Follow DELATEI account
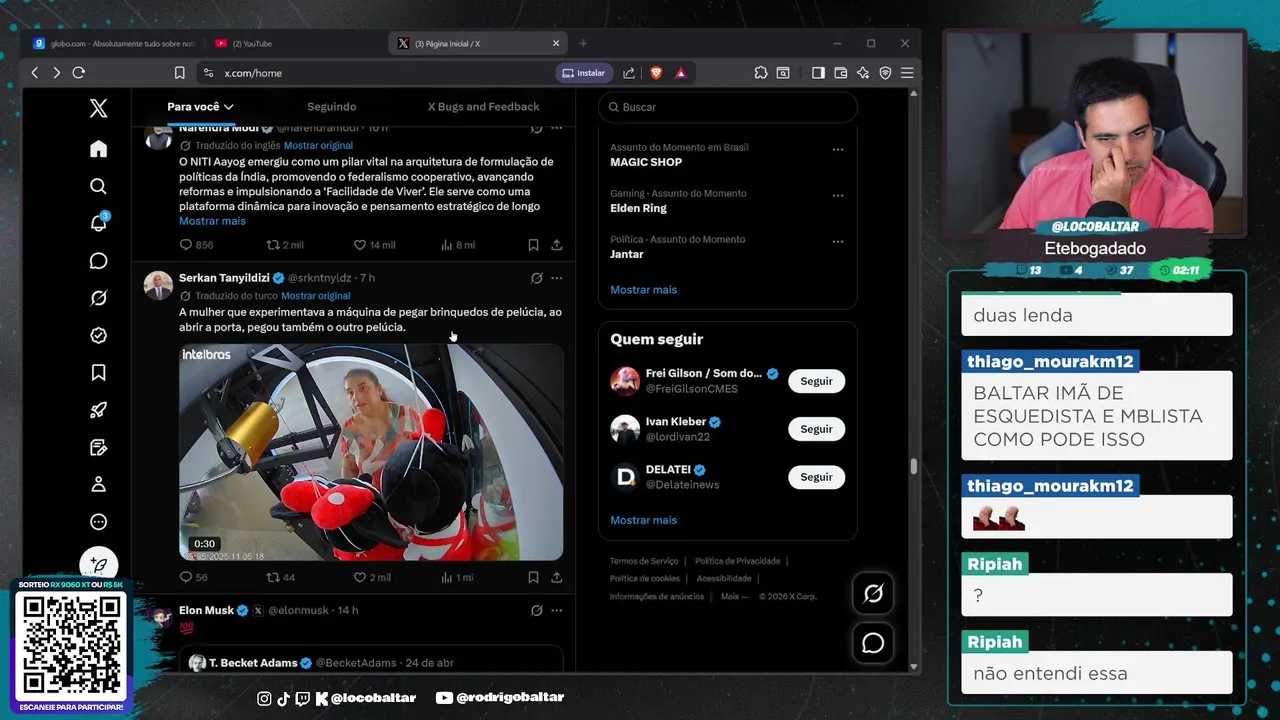The height and width of the screenshot is (720, 1280). pos(816,477)
